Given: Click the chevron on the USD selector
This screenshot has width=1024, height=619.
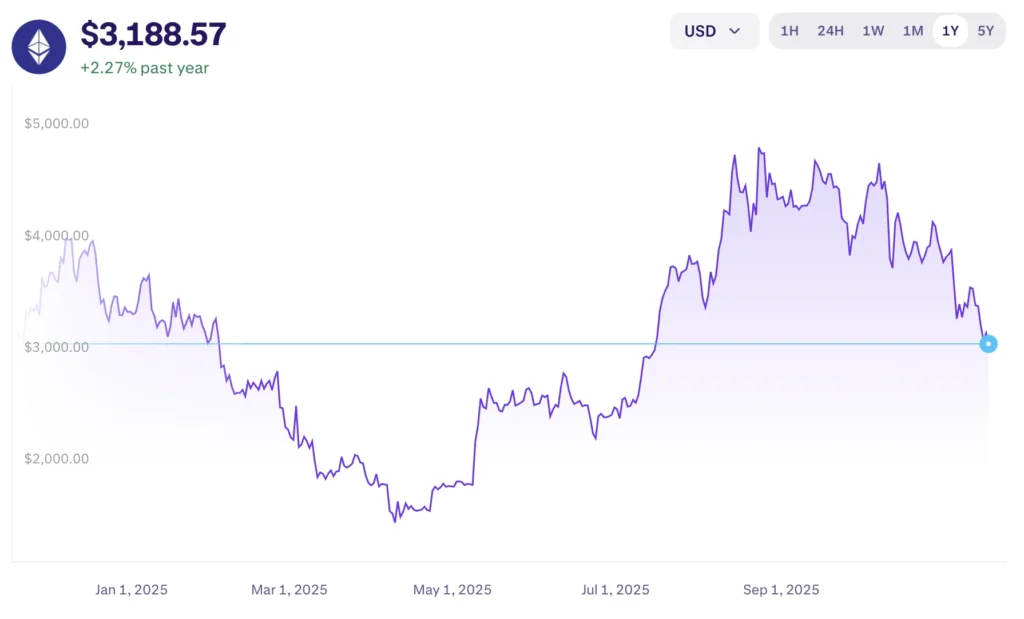Looking at the screenshot, I should click(735, 31).
